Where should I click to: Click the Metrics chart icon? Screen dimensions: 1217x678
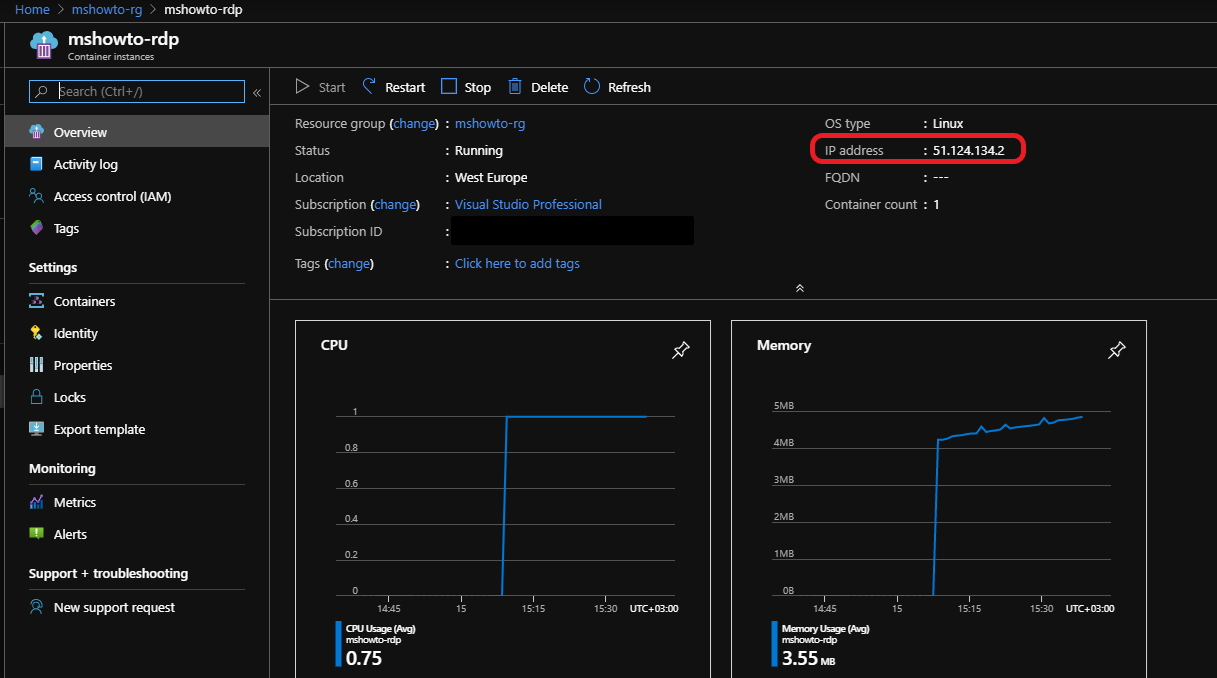37,502
